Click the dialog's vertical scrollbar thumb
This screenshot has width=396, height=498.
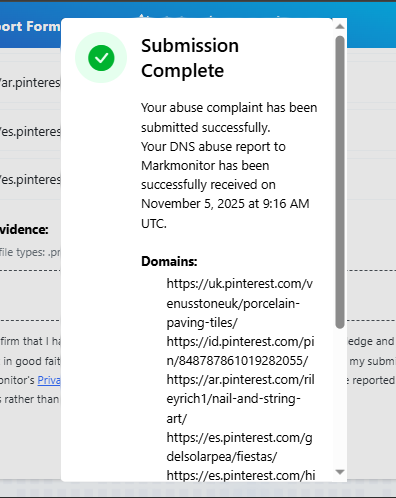340,182
